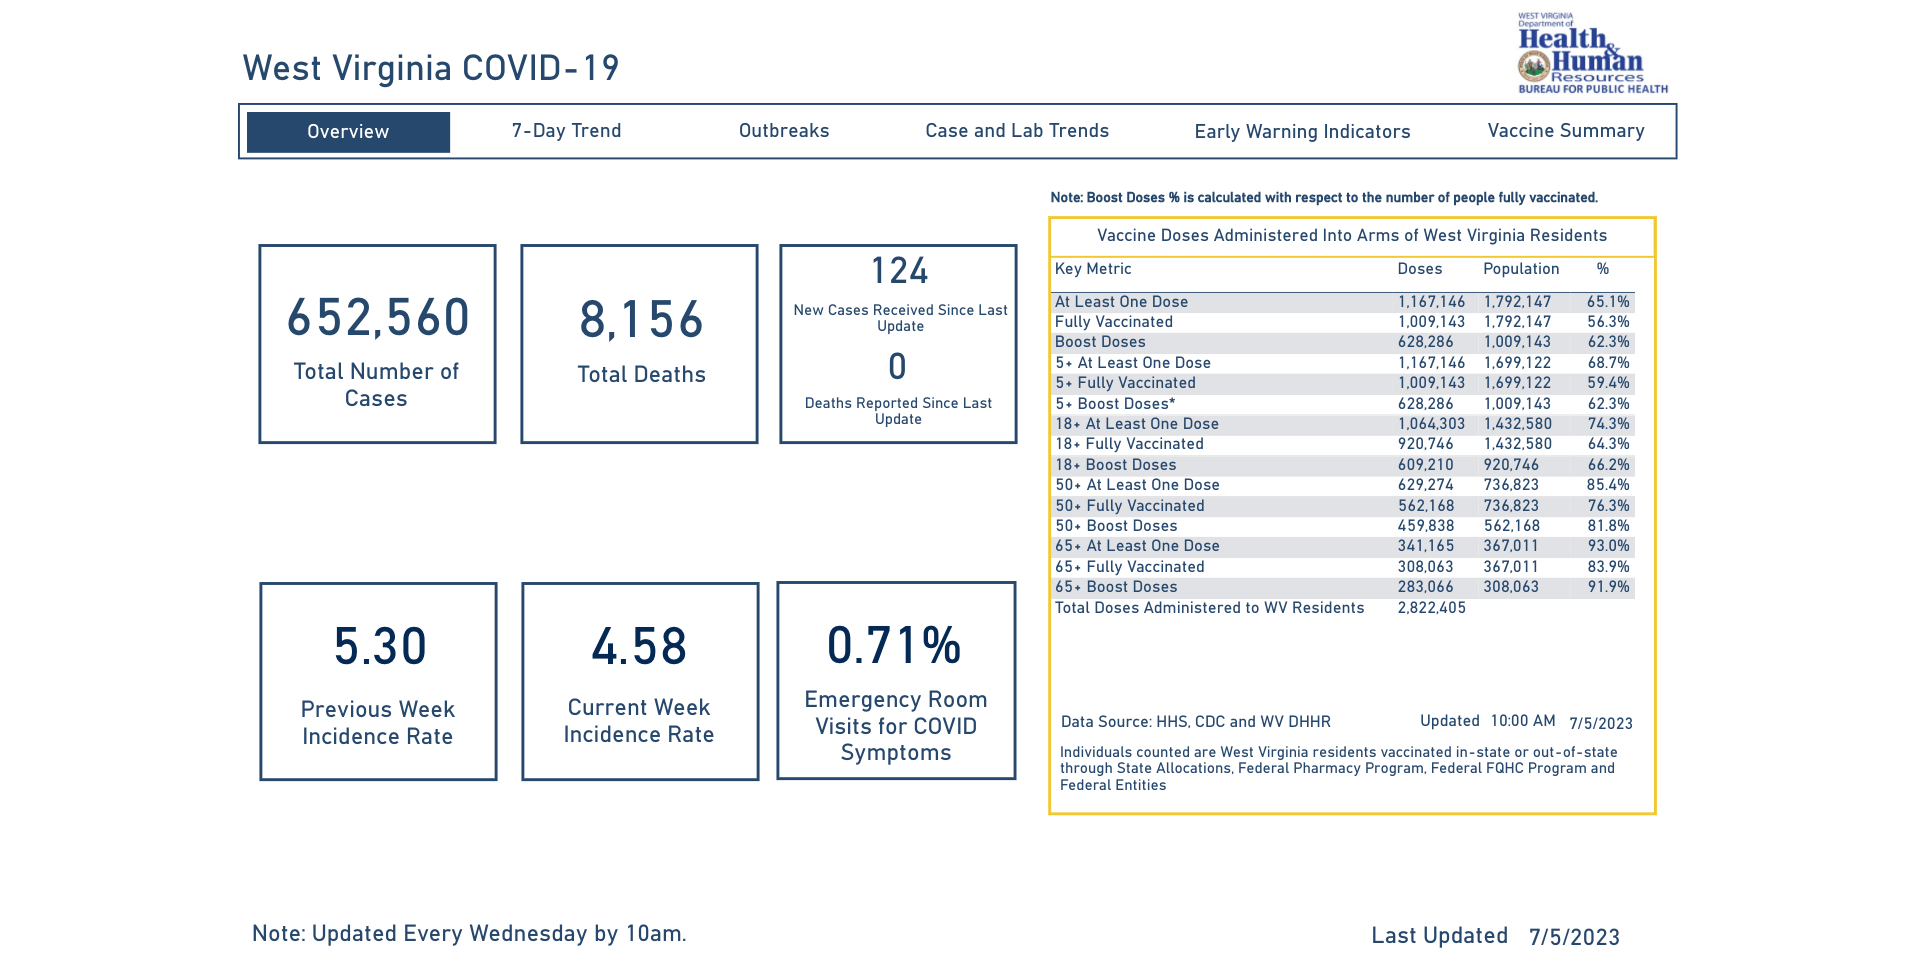Open Early Warning Indicators tab

tap(1302, 132)
